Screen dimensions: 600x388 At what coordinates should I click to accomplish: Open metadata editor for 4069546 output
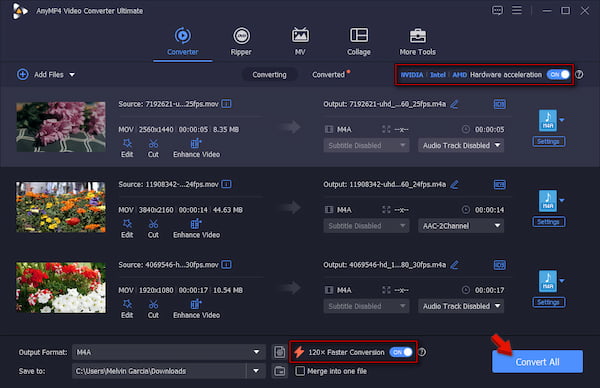click(499, 265)
